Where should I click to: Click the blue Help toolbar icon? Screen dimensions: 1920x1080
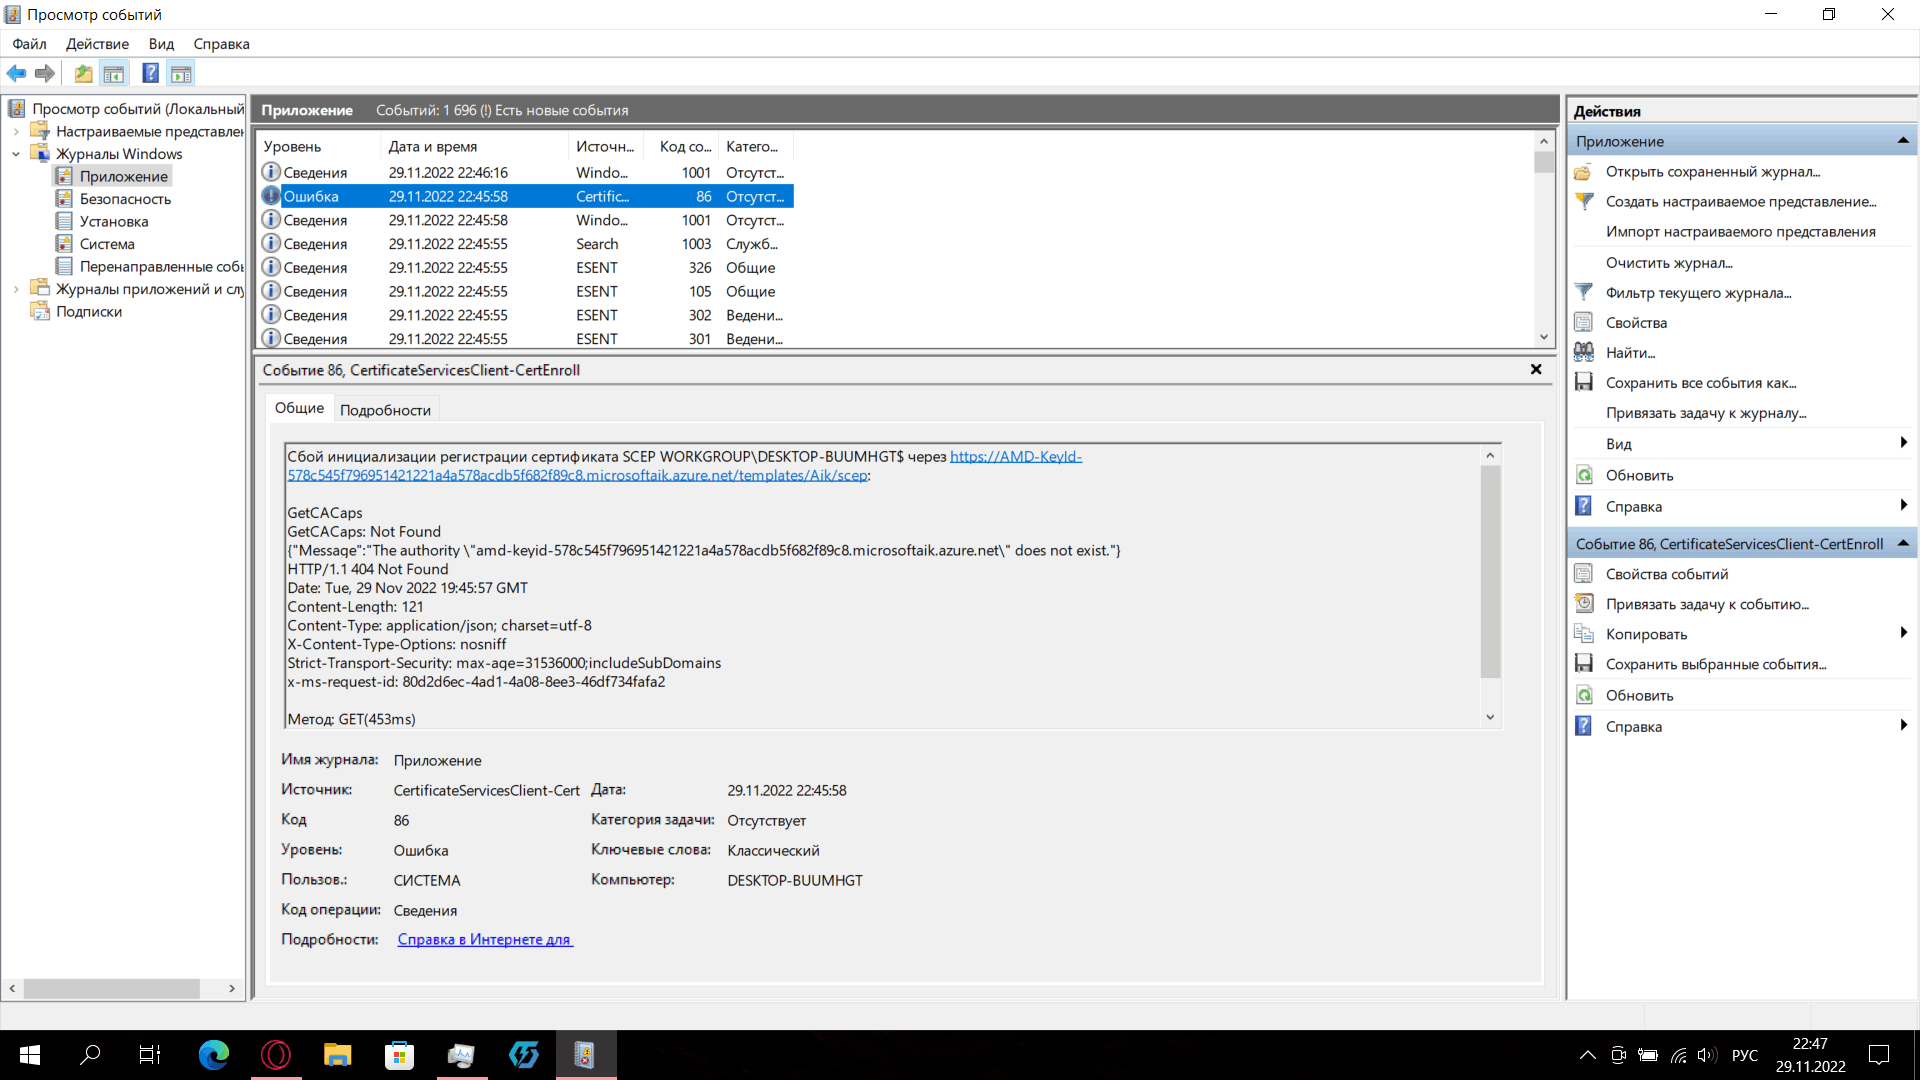click(151, 73)
